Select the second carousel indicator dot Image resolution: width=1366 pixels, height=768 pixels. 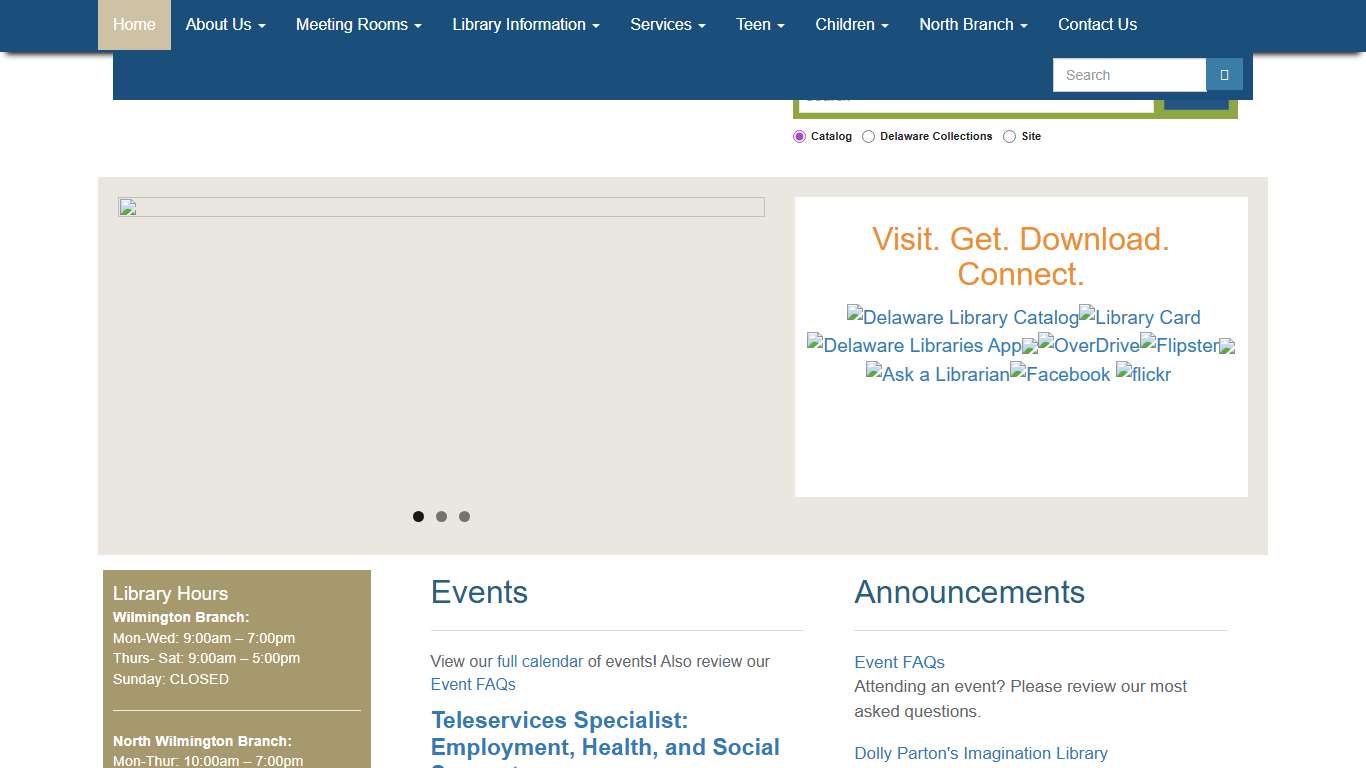point(441,516)
